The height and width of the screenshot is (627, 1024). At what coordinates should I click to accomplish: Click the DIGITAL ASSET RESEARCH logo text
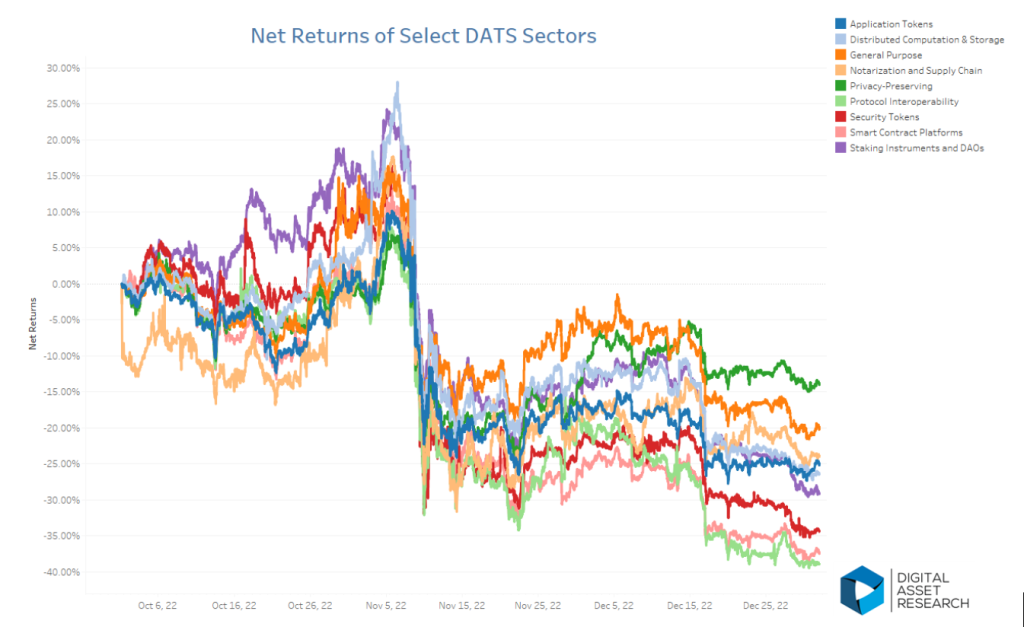[933, 590]
